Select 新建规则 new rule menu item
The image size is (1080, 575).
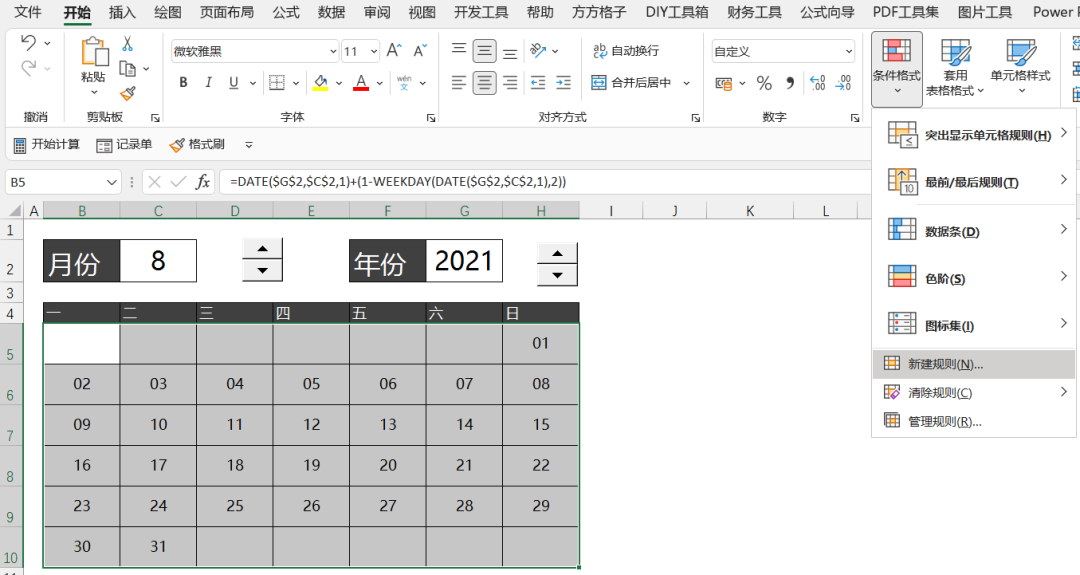tap(974, 364)
